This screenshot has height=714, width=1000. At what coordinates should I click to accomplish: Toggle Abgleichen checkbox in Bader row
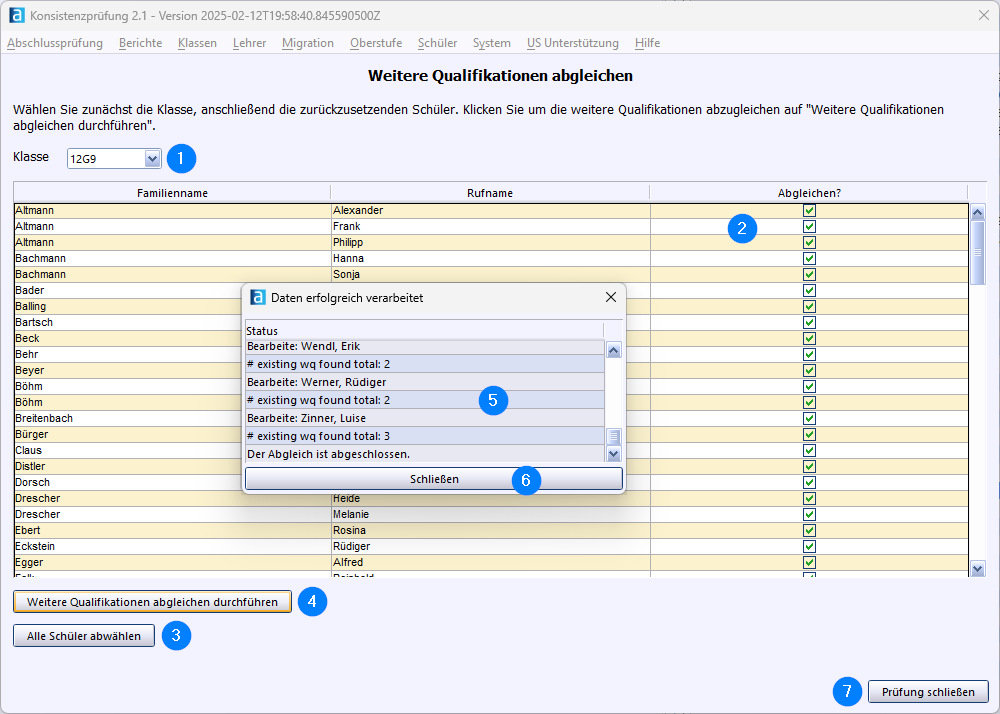[x=809, y=290]
